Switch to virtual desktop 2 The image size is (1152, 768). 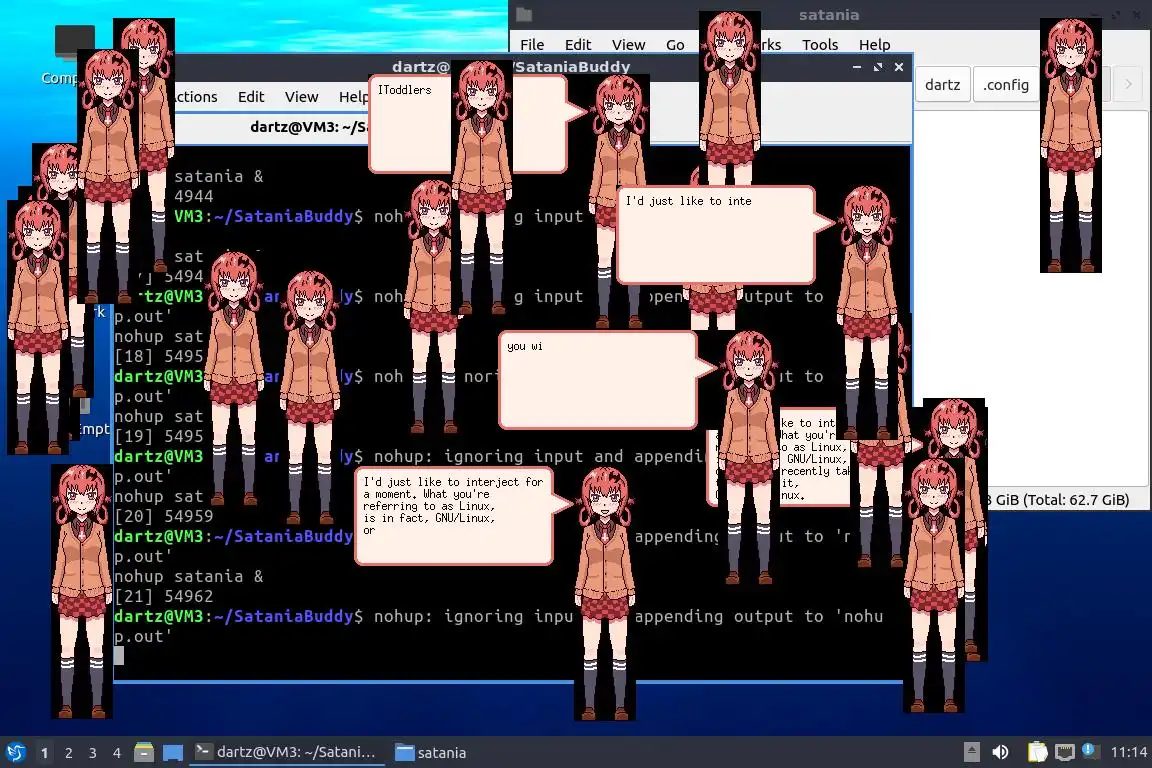pos(68,753)
